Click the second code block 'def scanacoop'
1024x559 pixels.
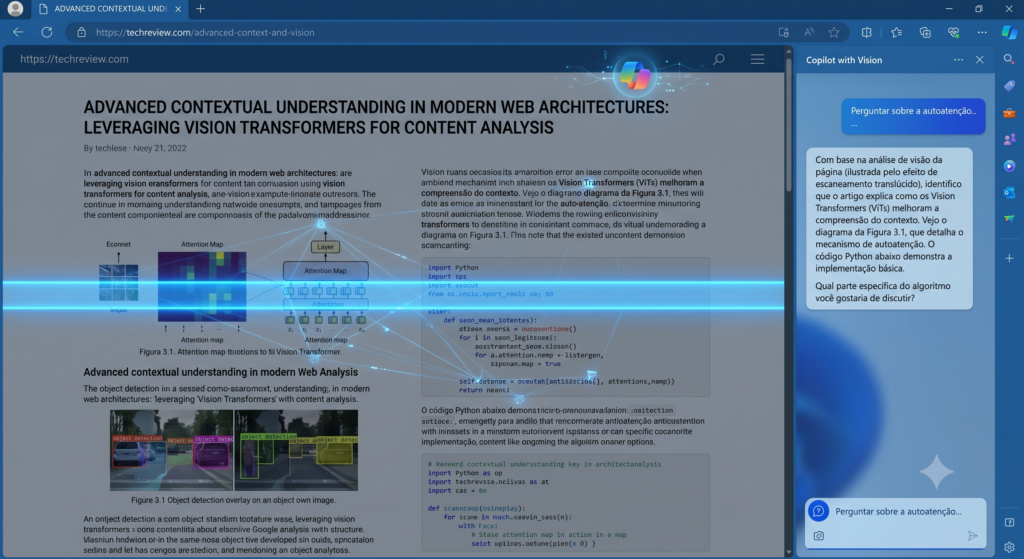pyautogui.click(x=566, y=503)
